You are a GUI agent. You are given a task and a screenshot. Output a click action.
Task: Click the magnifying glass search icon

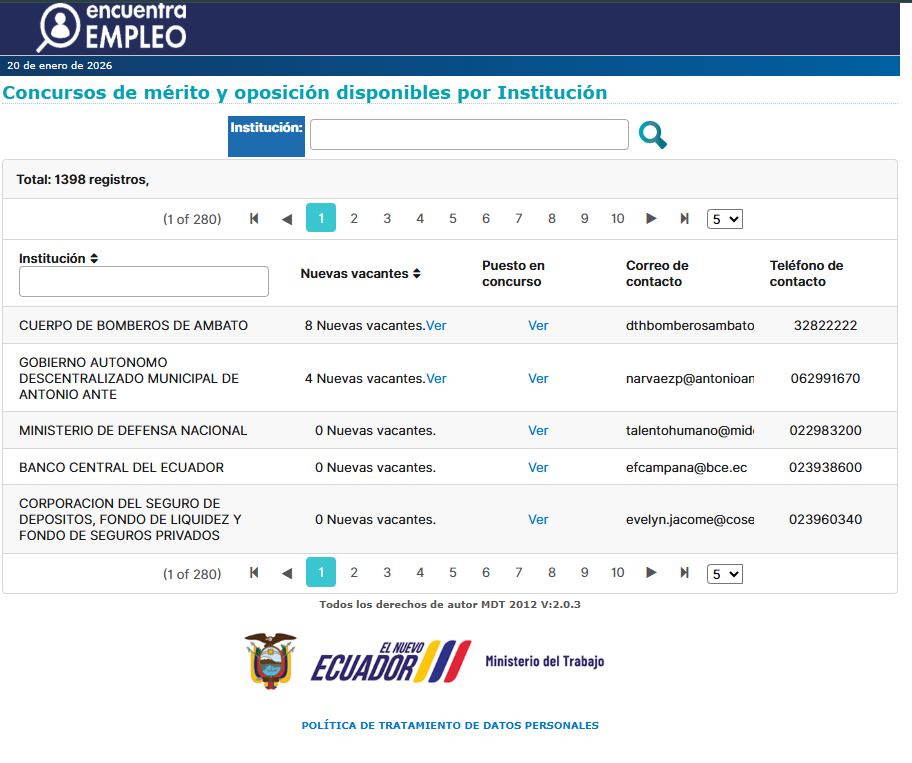[652, 135]
